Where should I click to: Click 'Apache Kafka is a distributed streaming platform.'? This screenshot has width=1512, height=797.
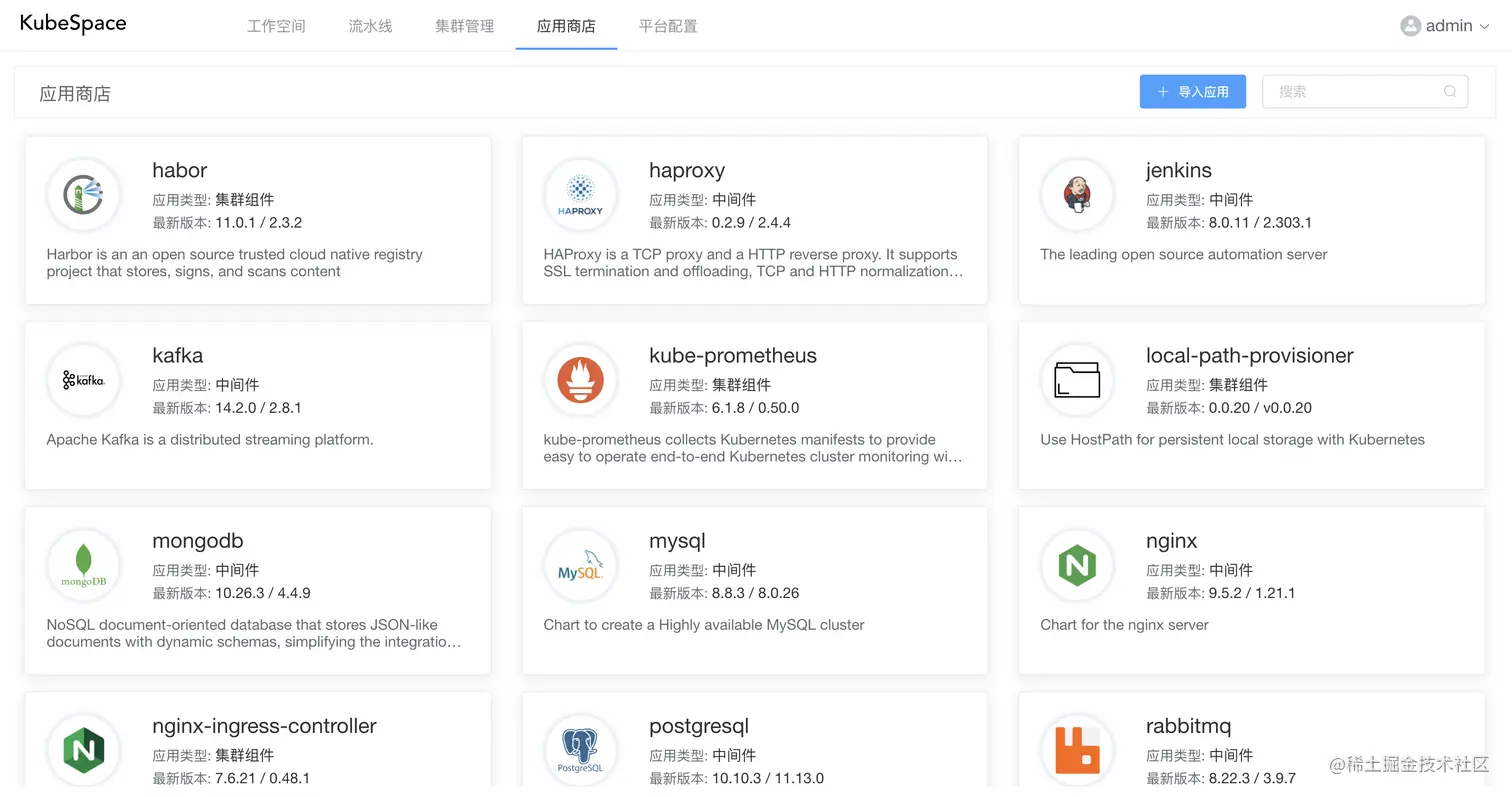click(x=210, y=440)
